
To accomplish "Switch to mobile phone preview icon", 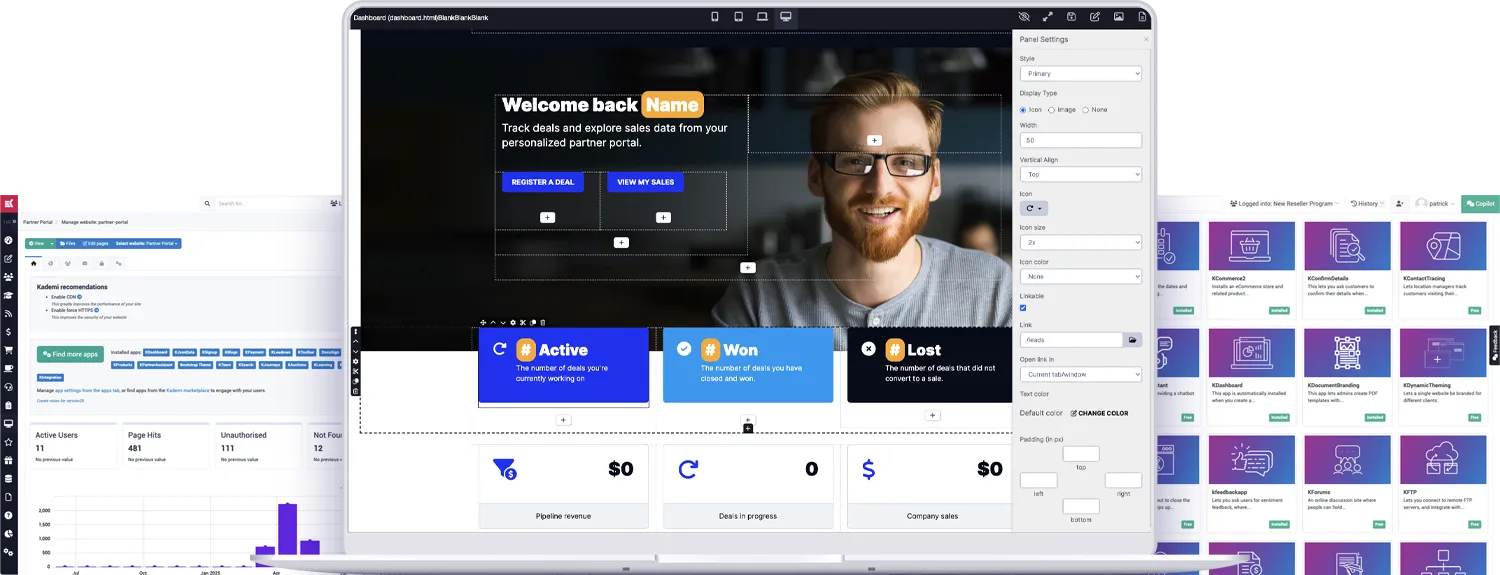I will tap(714, 17).
